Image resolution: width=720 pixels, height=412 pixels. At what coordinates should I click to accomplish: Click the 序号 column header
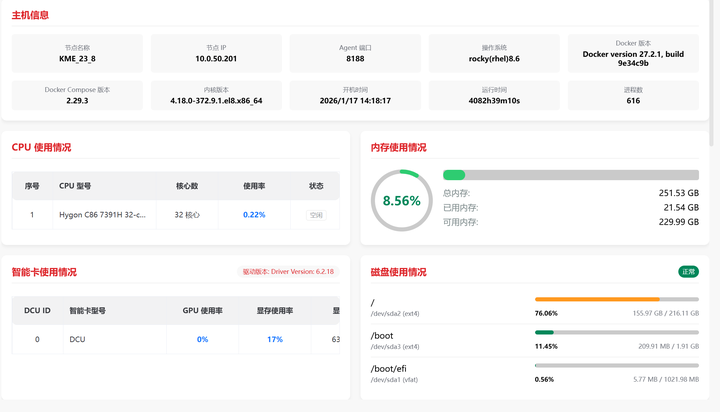tap(32, 186)
